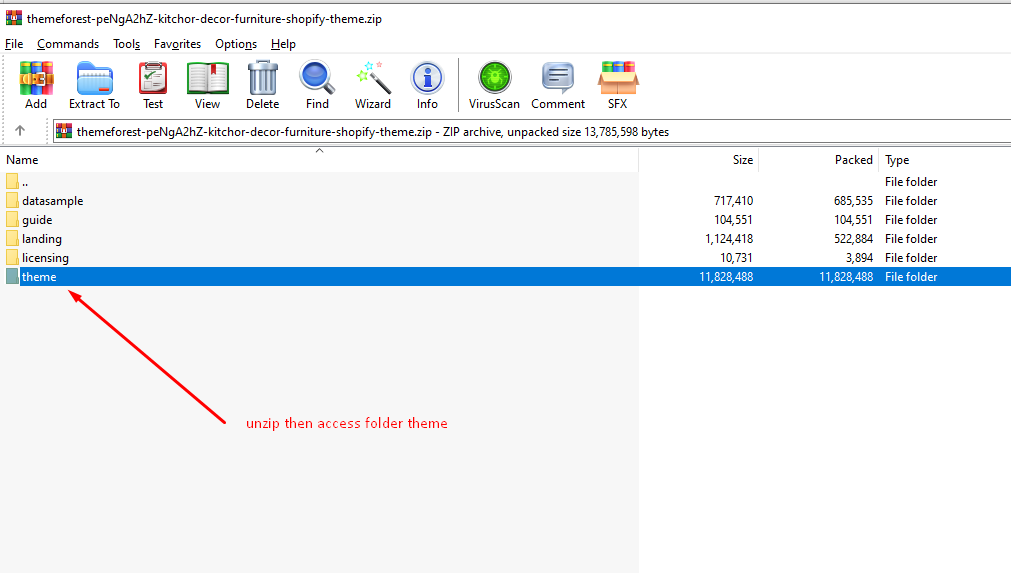Click size value 104,551 of guide
The width and height of the screenshot is (1011, 573).
733,220
